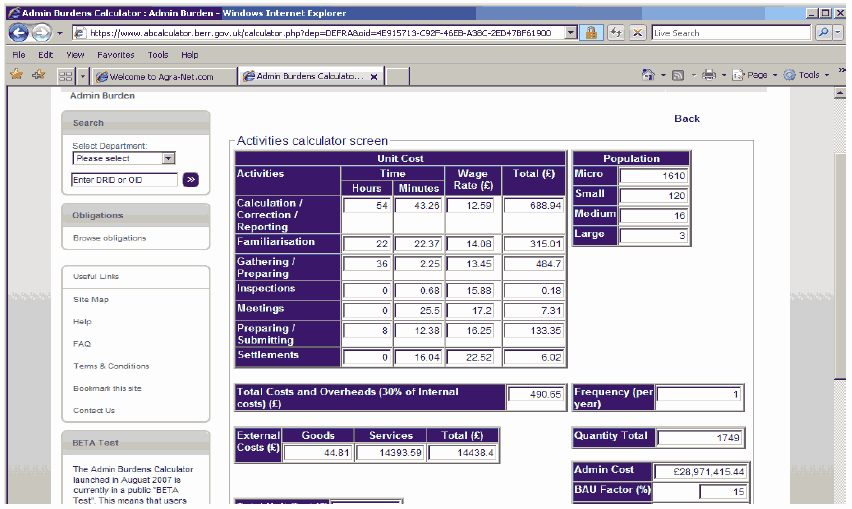The height and width of the screenshot is (509, 852).
Task: Close the Admin Burdens Calculator tab
Action: click(374, 77)
